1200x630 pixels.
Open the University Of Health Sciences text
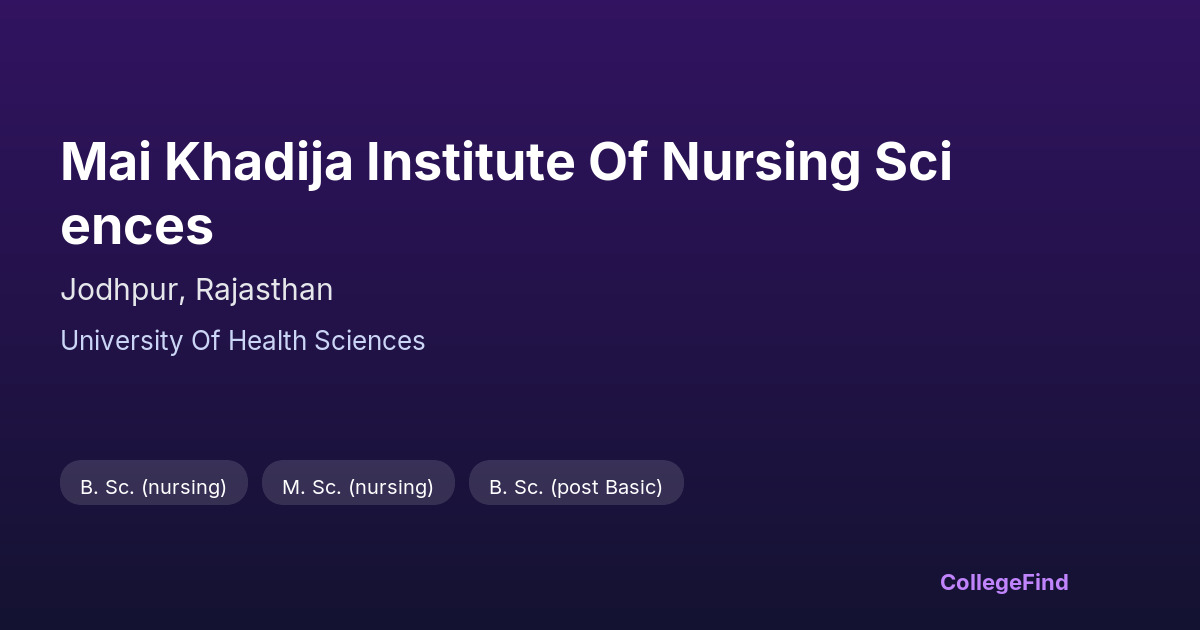(x=243, y=341)
